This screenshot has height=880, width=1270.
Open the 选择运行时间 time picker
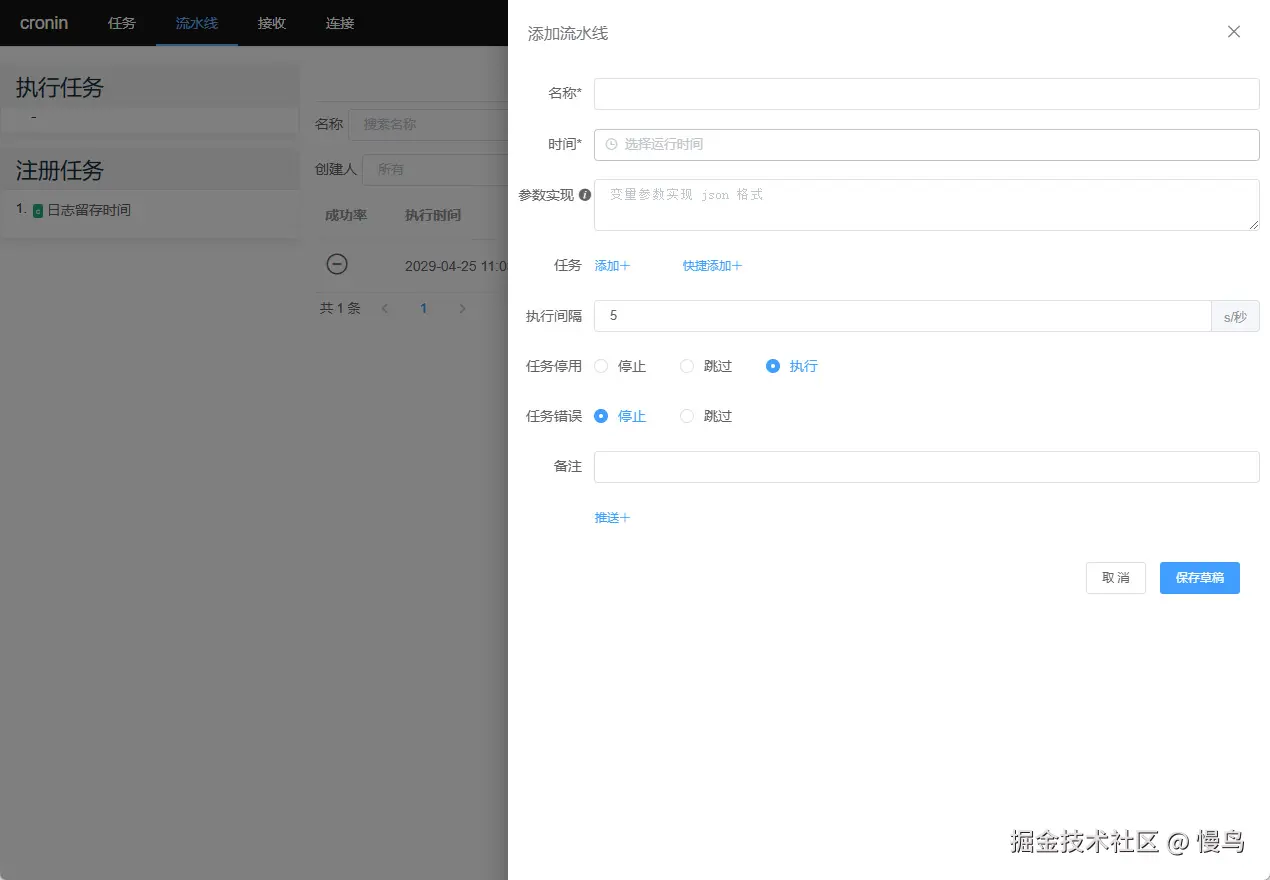point(926,144)
